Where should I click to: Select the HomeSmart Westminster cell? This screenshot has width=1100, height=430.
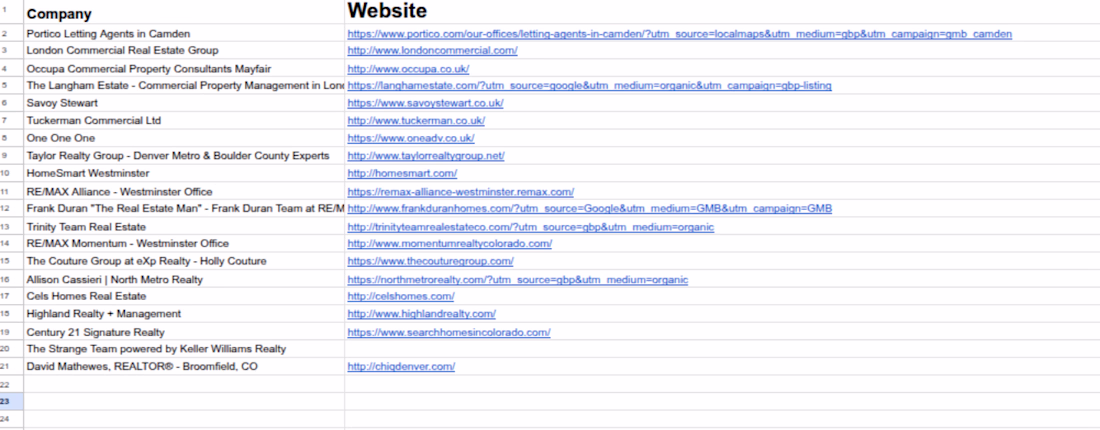tap(184, 173)
